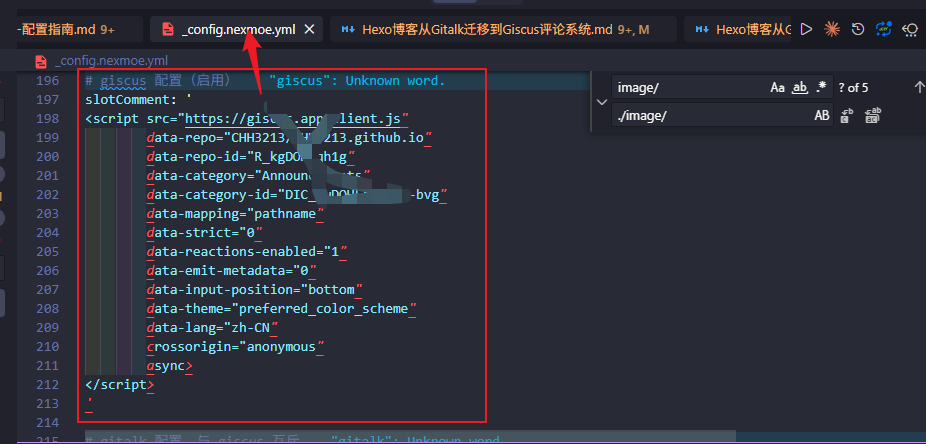Screen dimensions: 926x444
Task: Collapse the replace row chevron
Action: click(602, 102)
